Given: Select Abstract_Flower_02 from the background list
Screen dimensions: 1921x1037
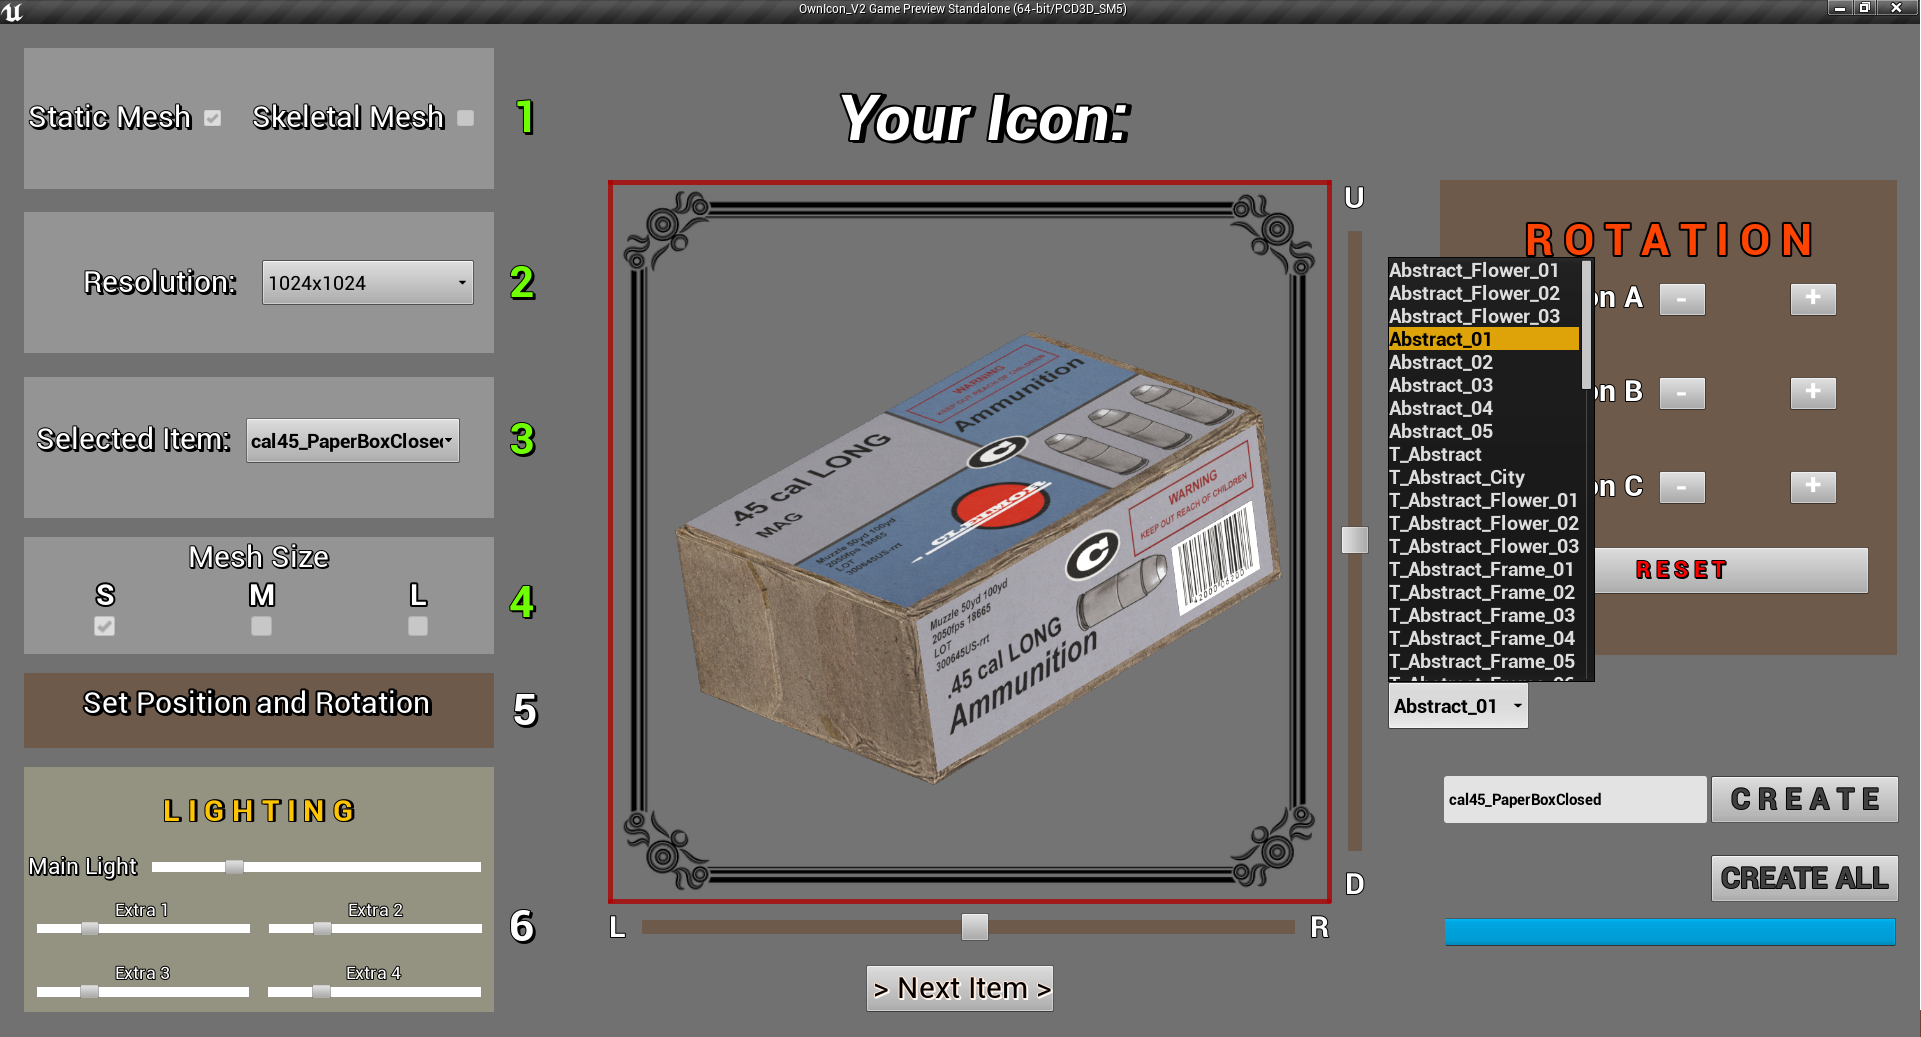Looking at the screenshot, I should [1474, 293].
